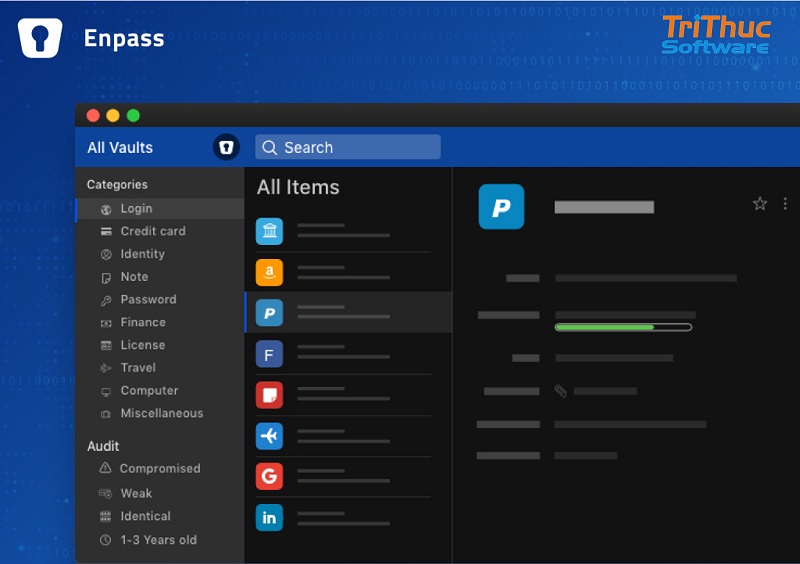Click the Categories section header
Image resolution: width=800 pixels, height=564 pixels.
click(x=117, y=184)
